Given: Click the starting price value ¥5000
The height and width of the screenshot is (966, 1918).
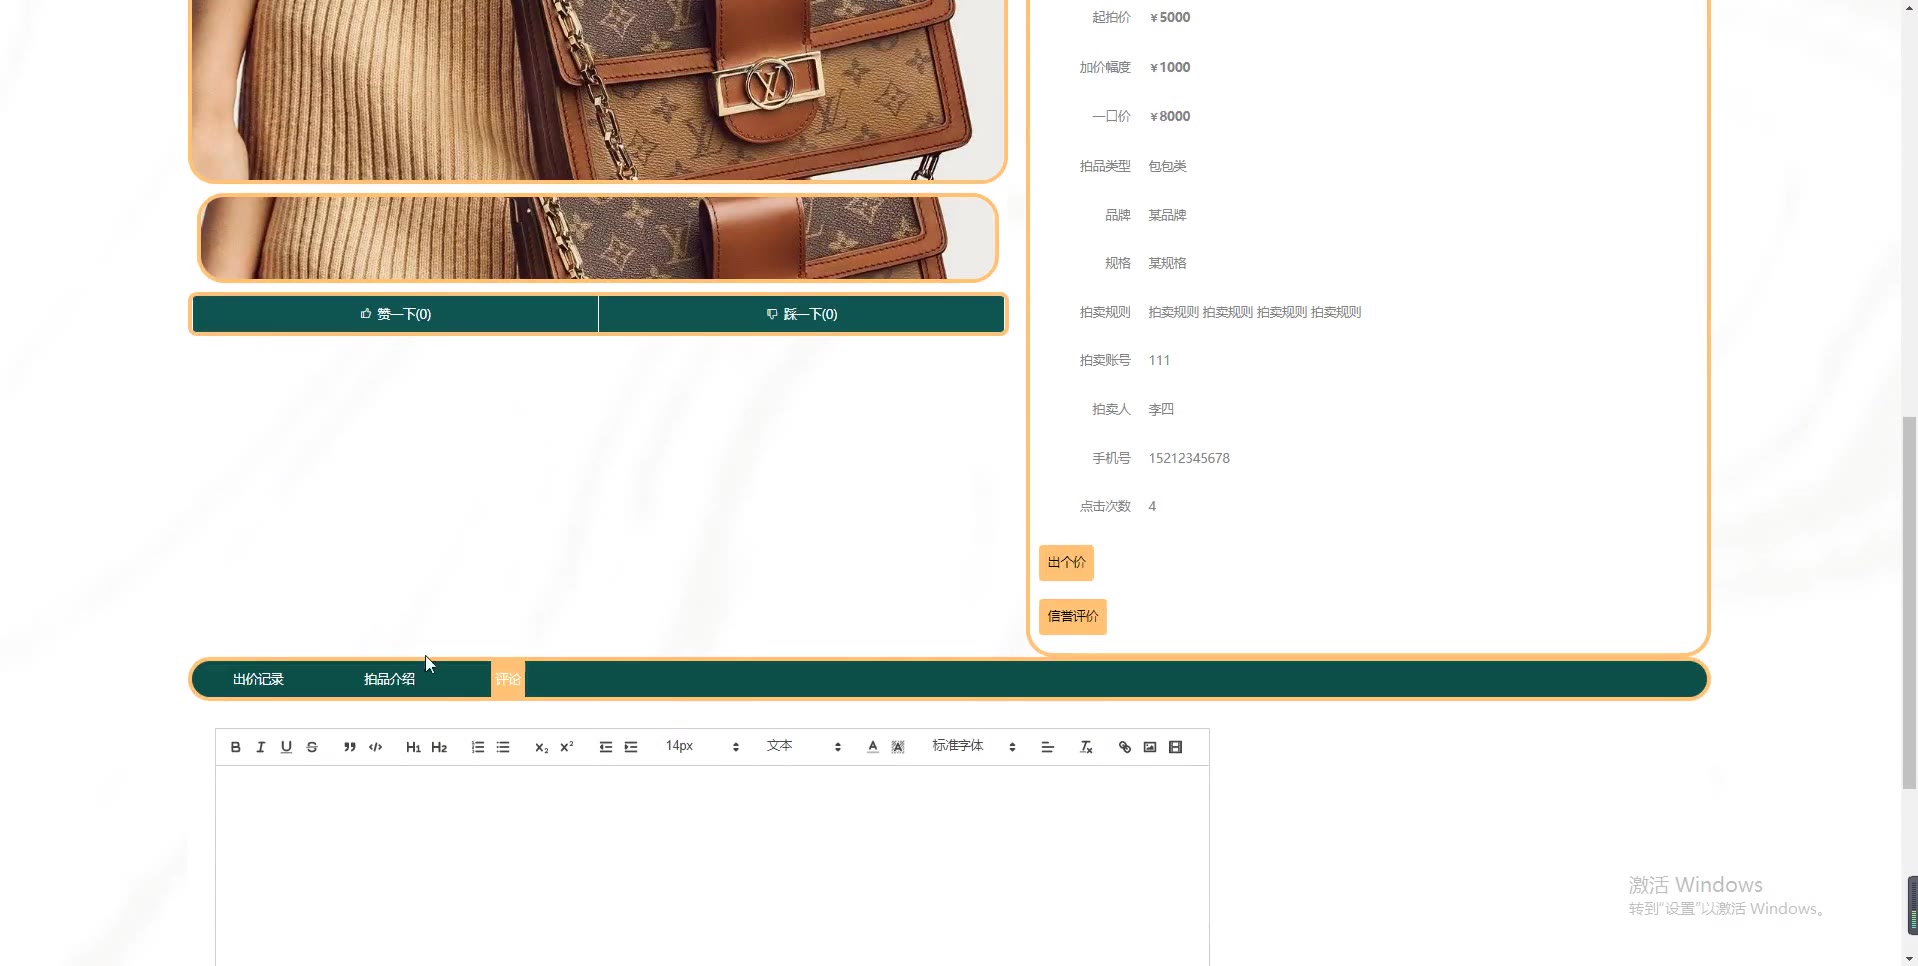Looking at the screenshot, I should click(x=1170, y=17).
